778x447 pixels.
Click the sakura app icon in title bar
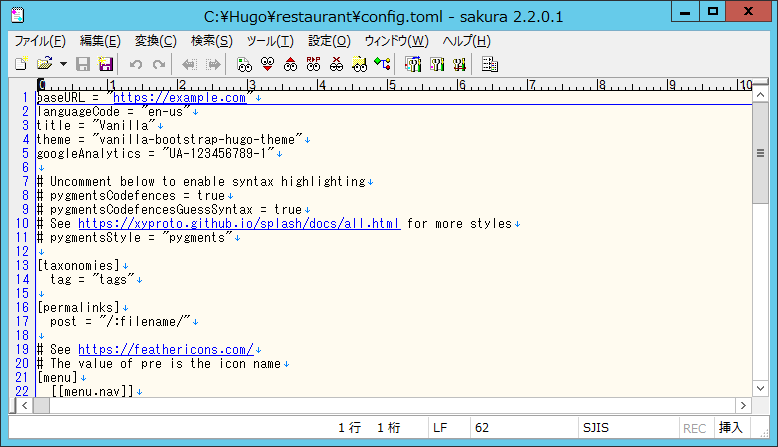pyautogui.click(x=17, y=15)
